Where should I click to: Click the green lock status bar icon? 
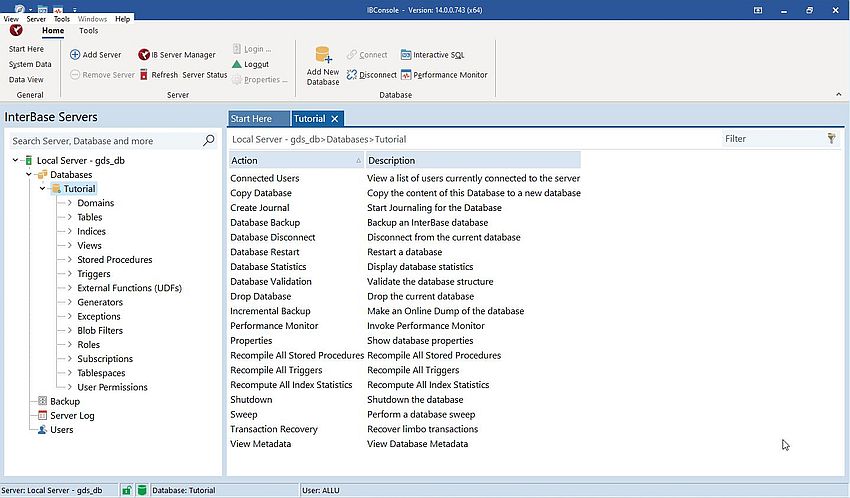126,490
